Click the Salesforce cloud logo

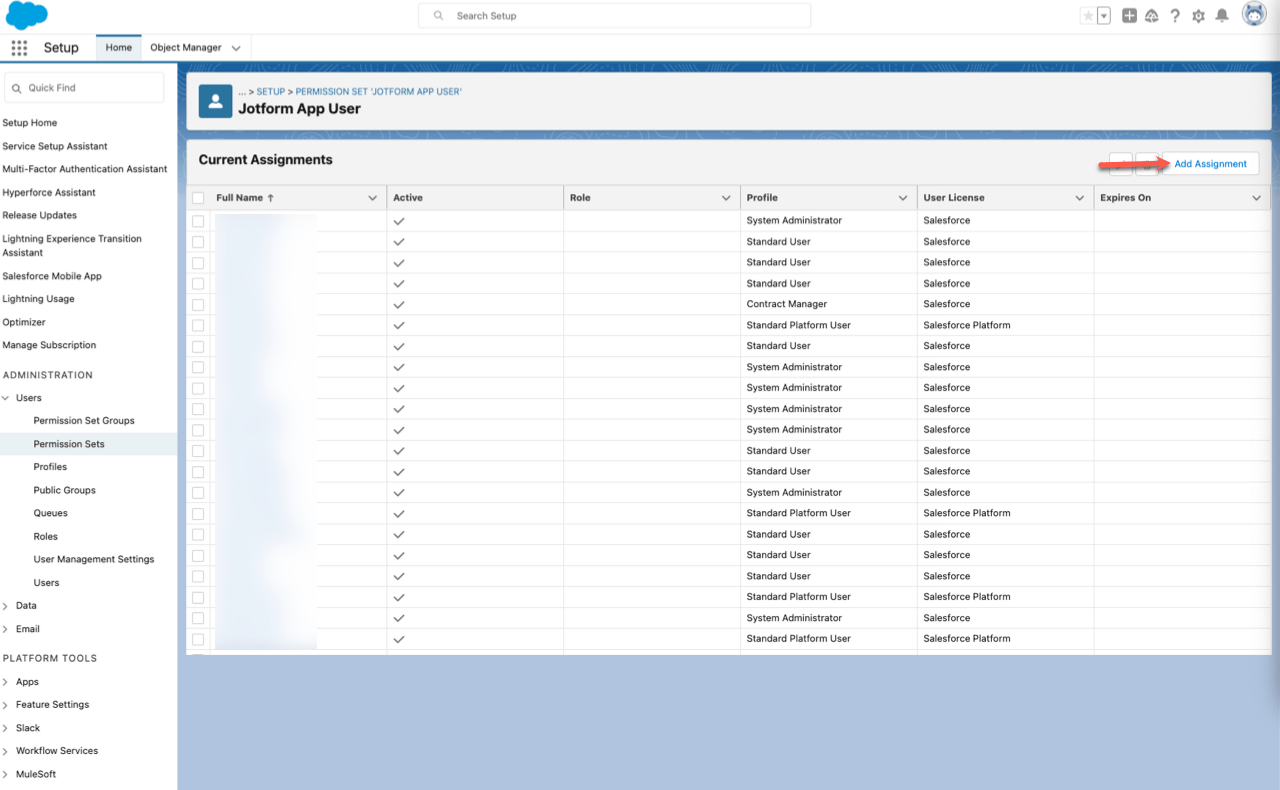pos(26,16)
